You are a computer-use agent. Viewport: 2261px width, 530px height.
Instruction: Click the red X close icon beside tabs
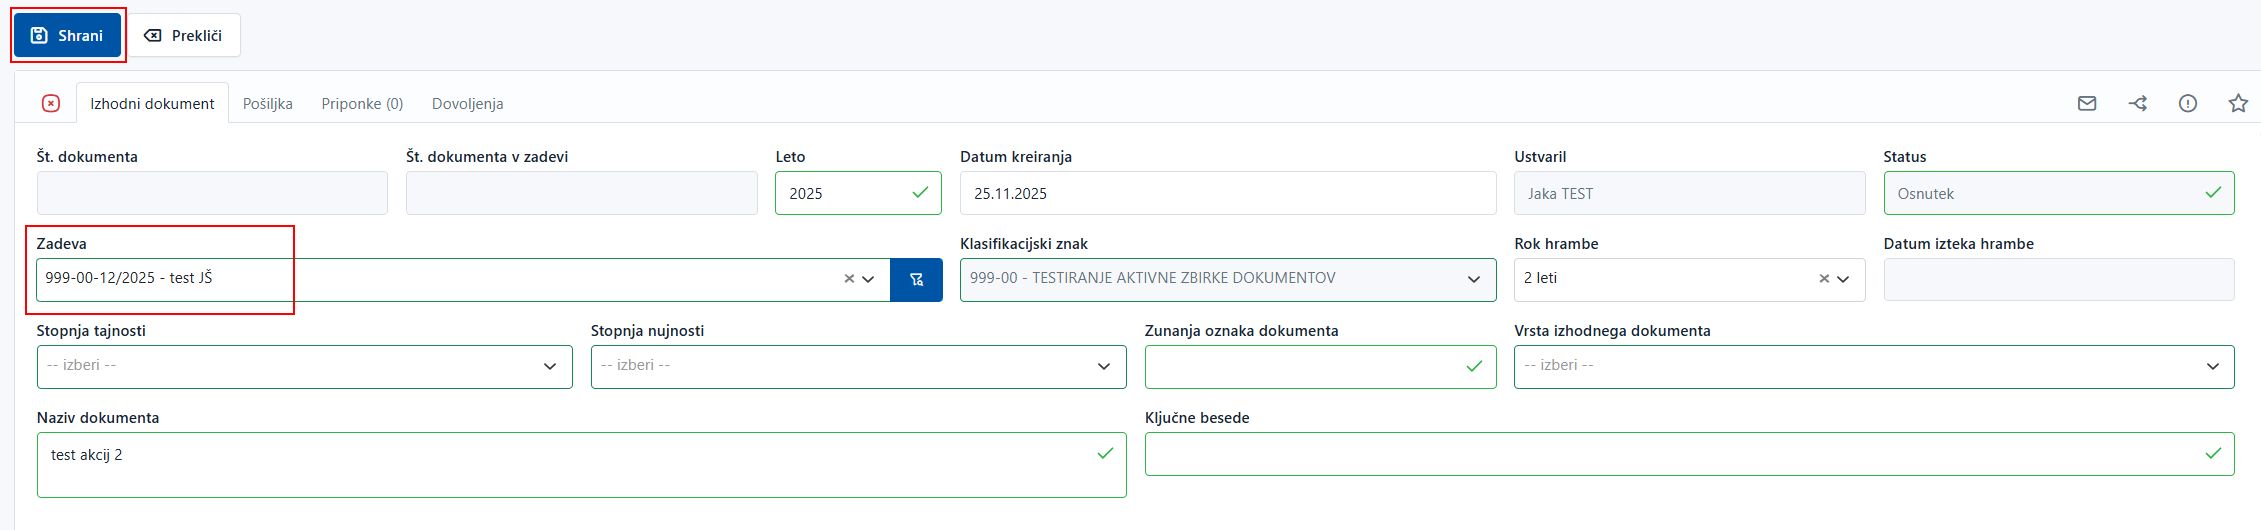pos(51,103)
